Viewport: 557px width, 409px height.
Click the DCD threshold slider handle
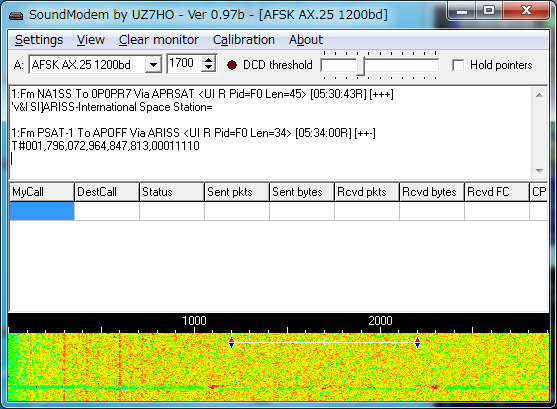pos(361,65)
